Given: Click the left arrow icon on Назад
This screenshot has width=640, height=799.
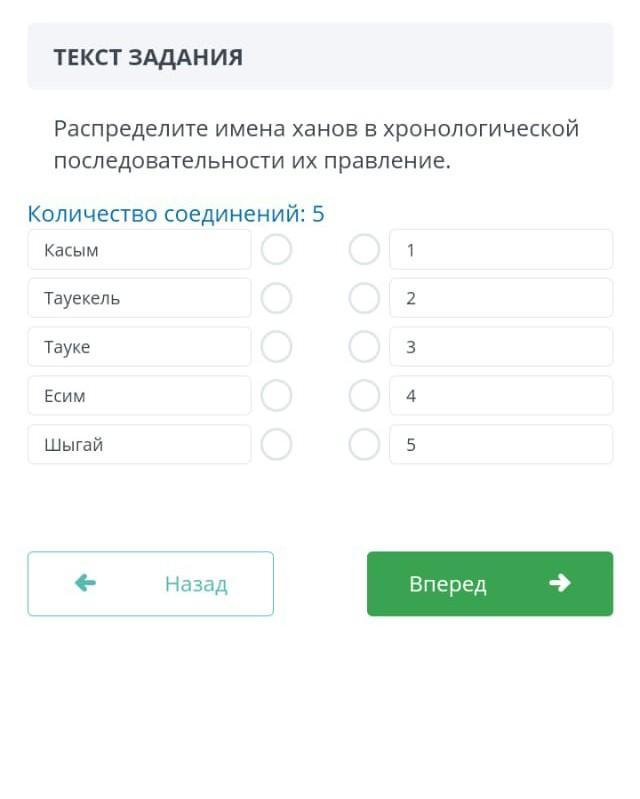Looking at the screenshot, I should tap(85, 582).
